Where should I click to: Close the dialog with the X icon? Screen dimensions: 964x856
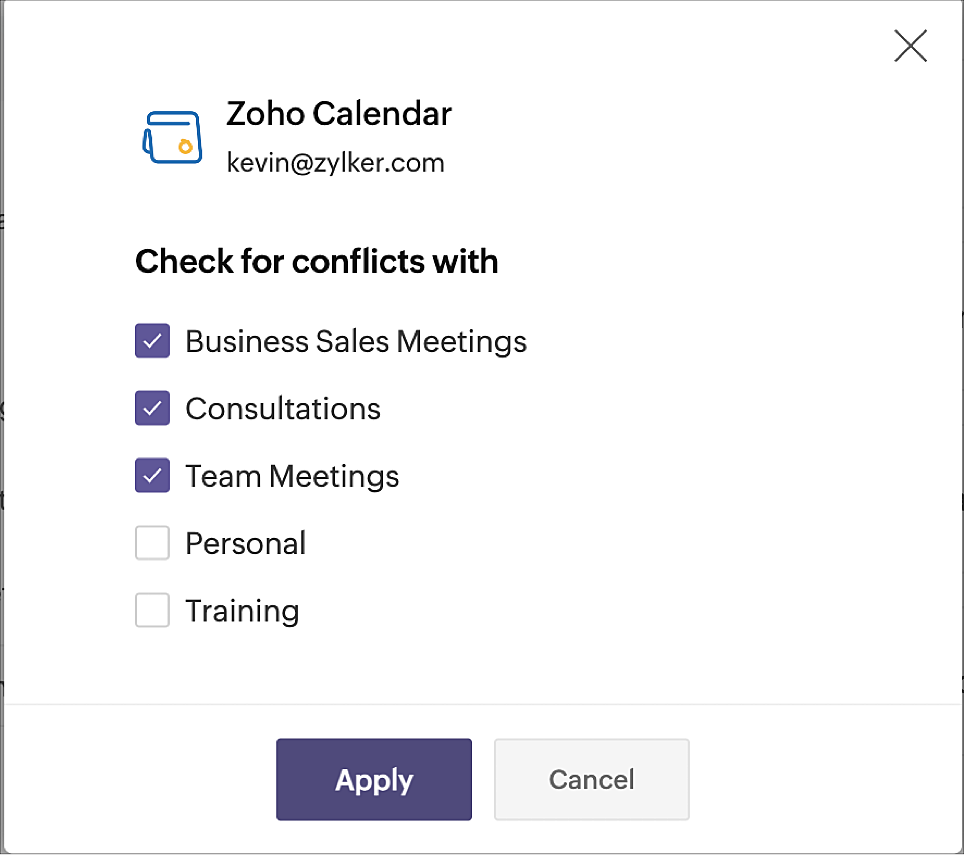pos(911,46)
